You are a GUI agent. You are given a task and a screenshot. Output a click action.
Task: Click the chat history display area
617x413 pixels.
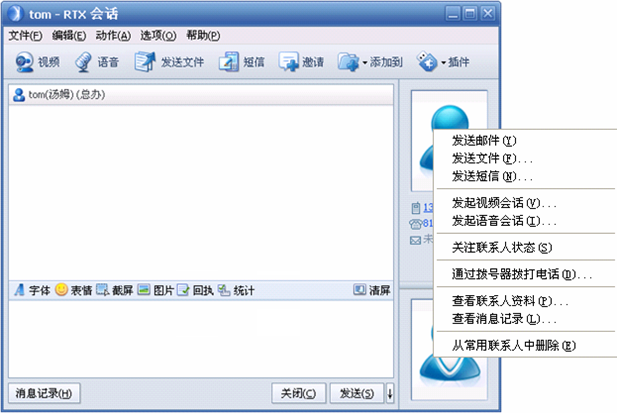(201, 192)
